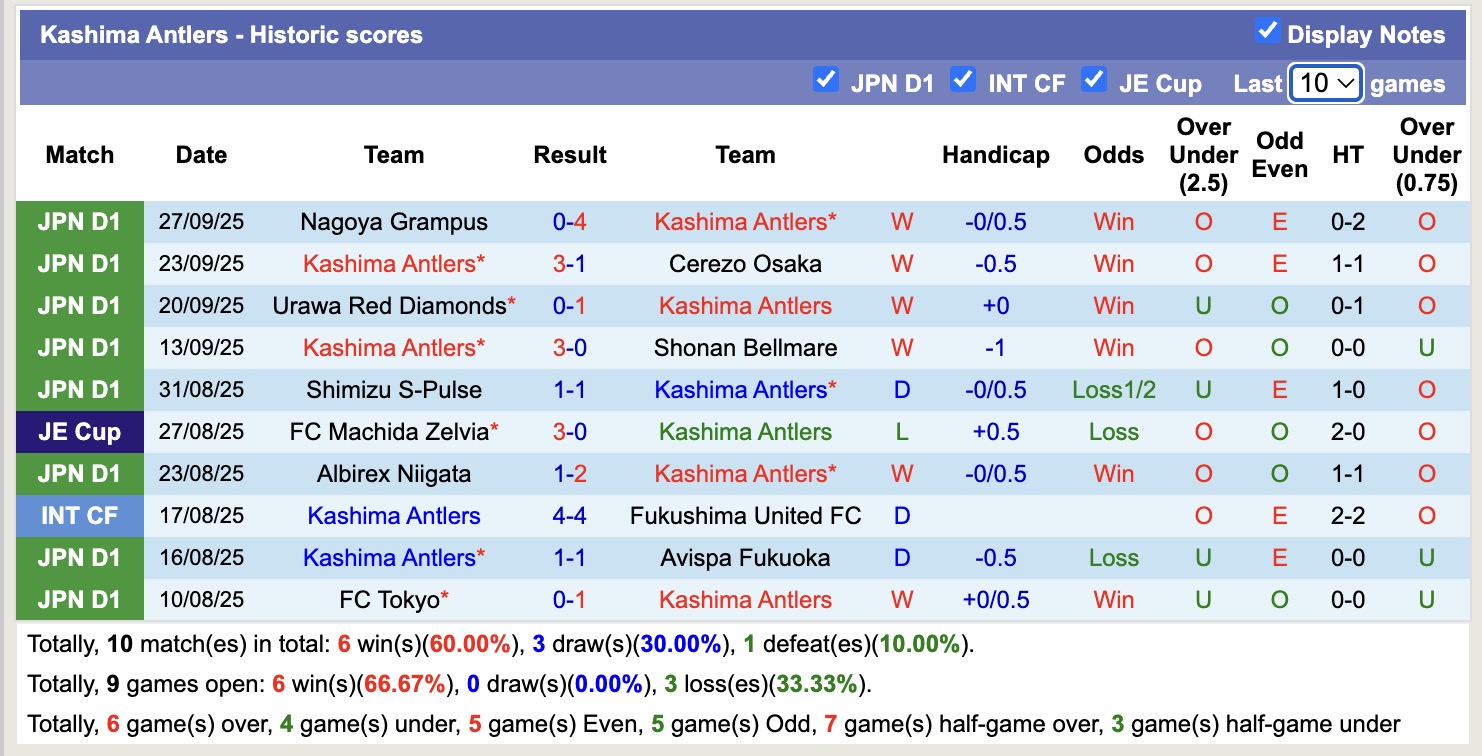The width and height of the screenshot is (1482, 756).
Task: Click the INT CF league badge
Action: pyautogui.click(x=79, y=516)
